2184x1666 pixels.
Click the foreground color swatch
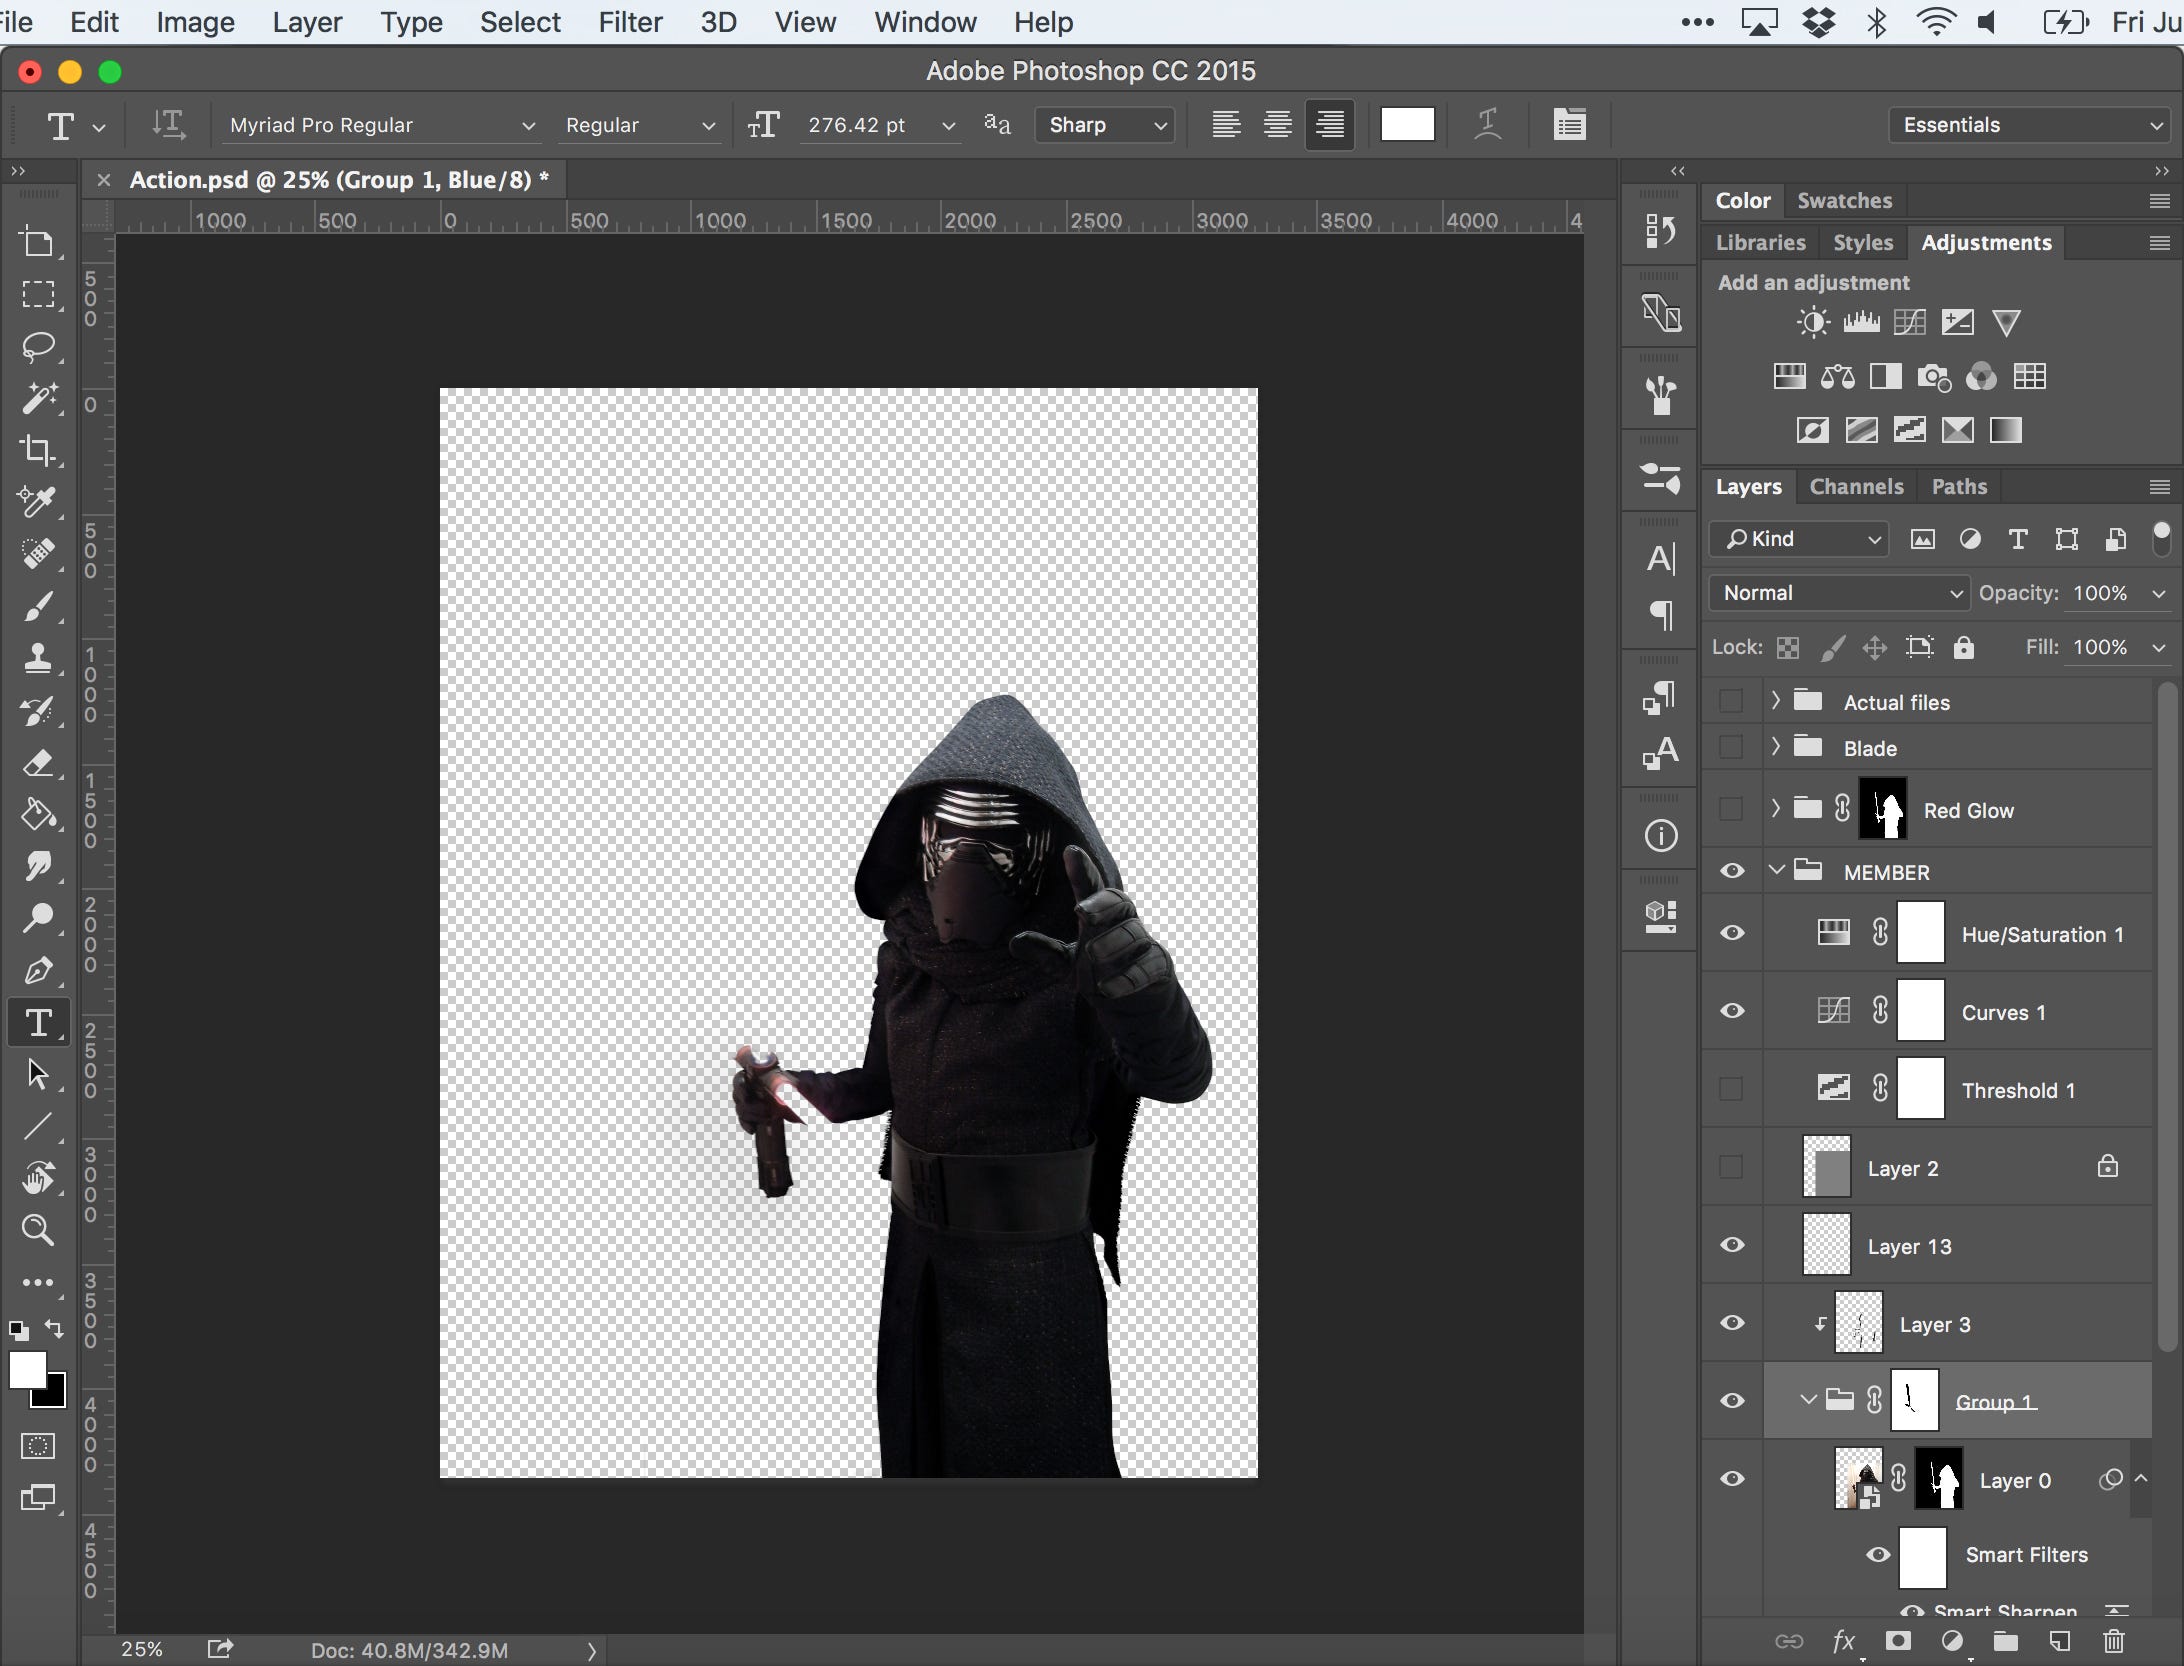[x=26, y=1369]
